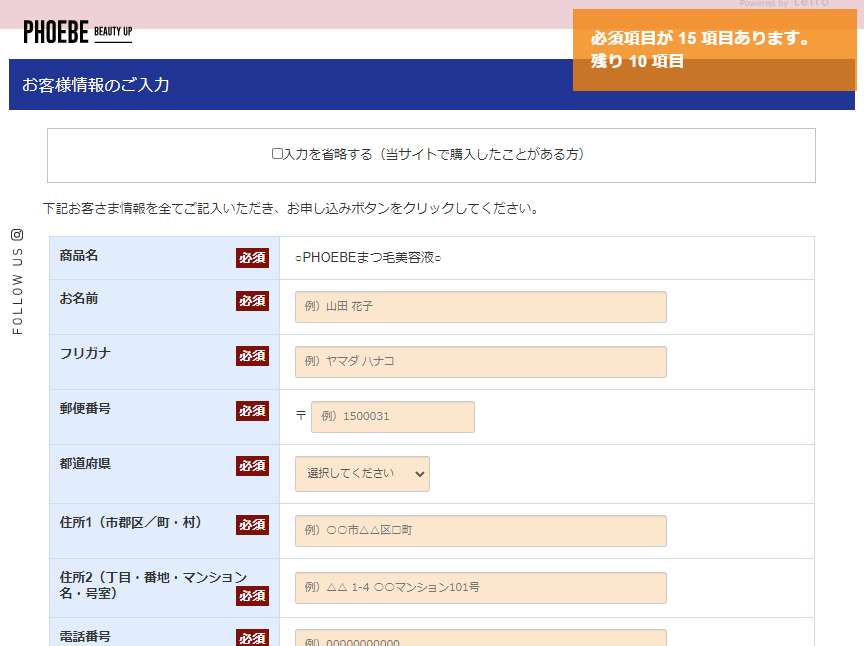Check the 入力を省略する checkbox
This screenshot has width=864, height=646.
277,154
